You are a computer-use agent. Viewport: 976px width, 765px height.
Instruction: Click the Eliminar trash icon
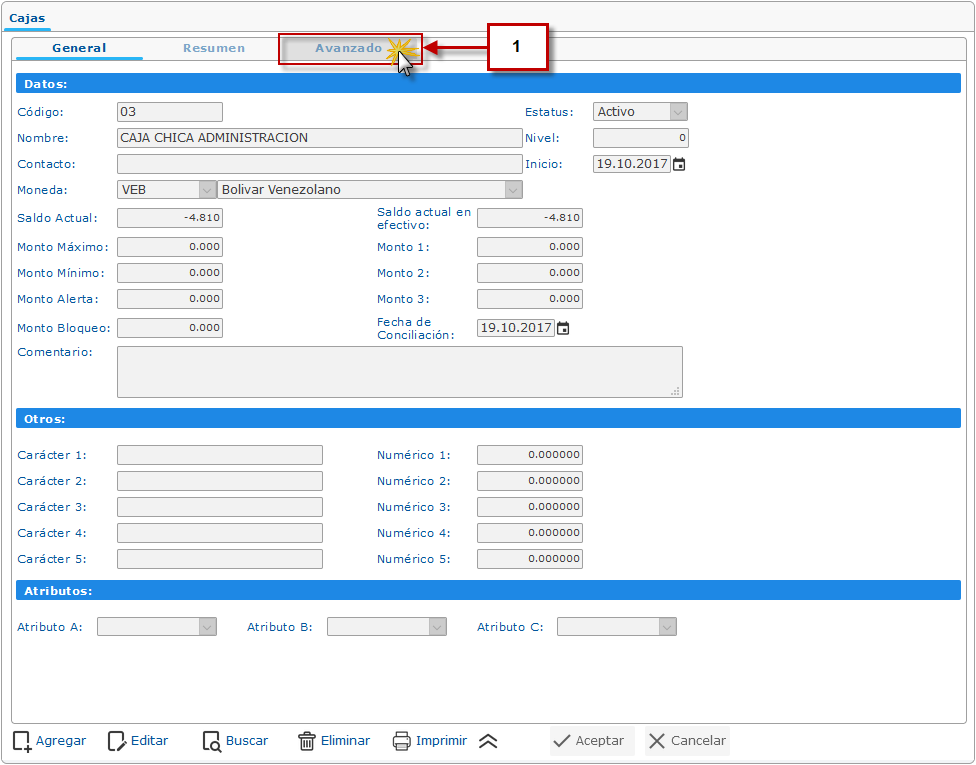307,741
